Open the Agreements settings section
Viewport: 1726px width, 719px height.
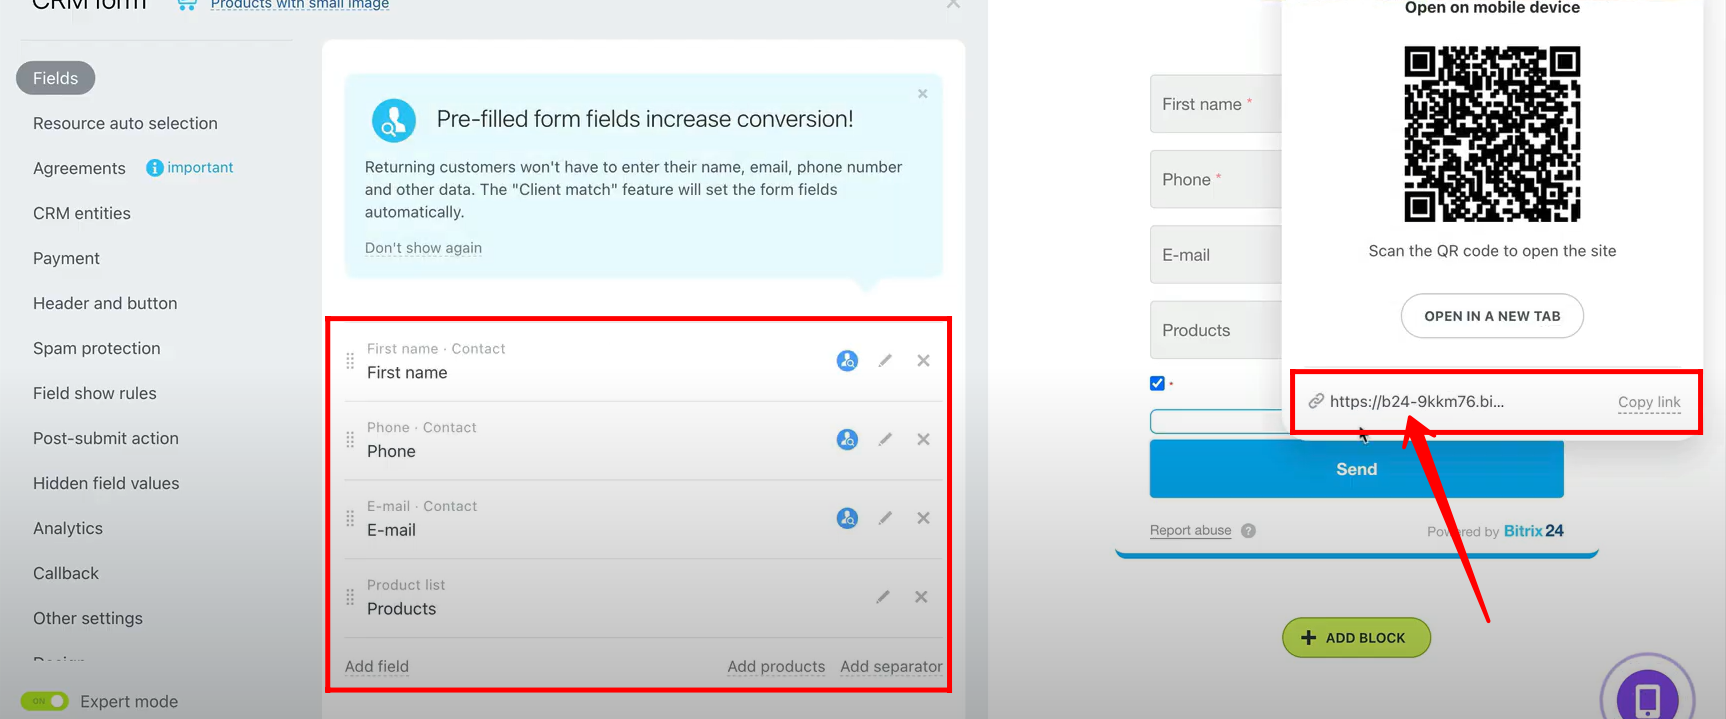(79, 168)
